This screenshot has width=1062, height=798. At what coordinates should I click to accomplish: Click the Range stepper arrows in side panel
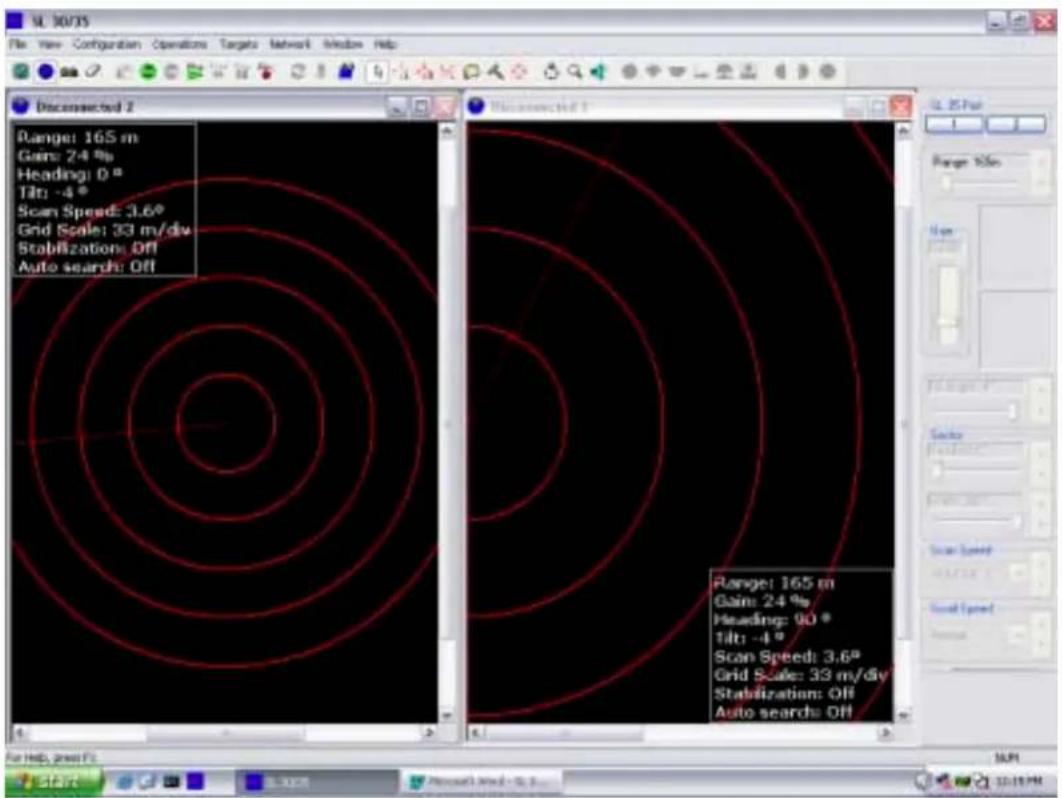point(1040,173)
